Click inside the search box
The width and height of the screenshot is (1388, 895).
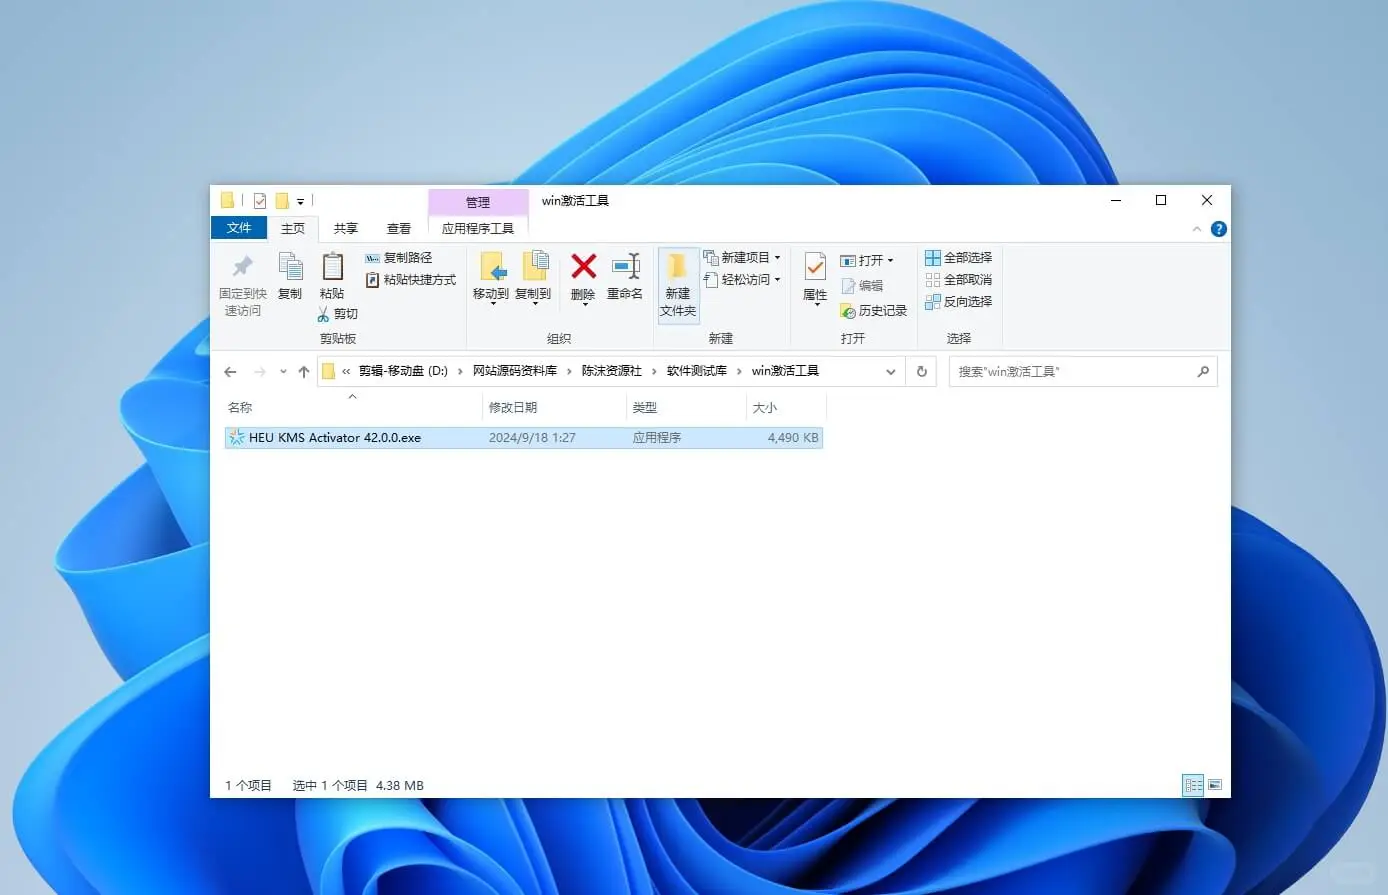1080,371
